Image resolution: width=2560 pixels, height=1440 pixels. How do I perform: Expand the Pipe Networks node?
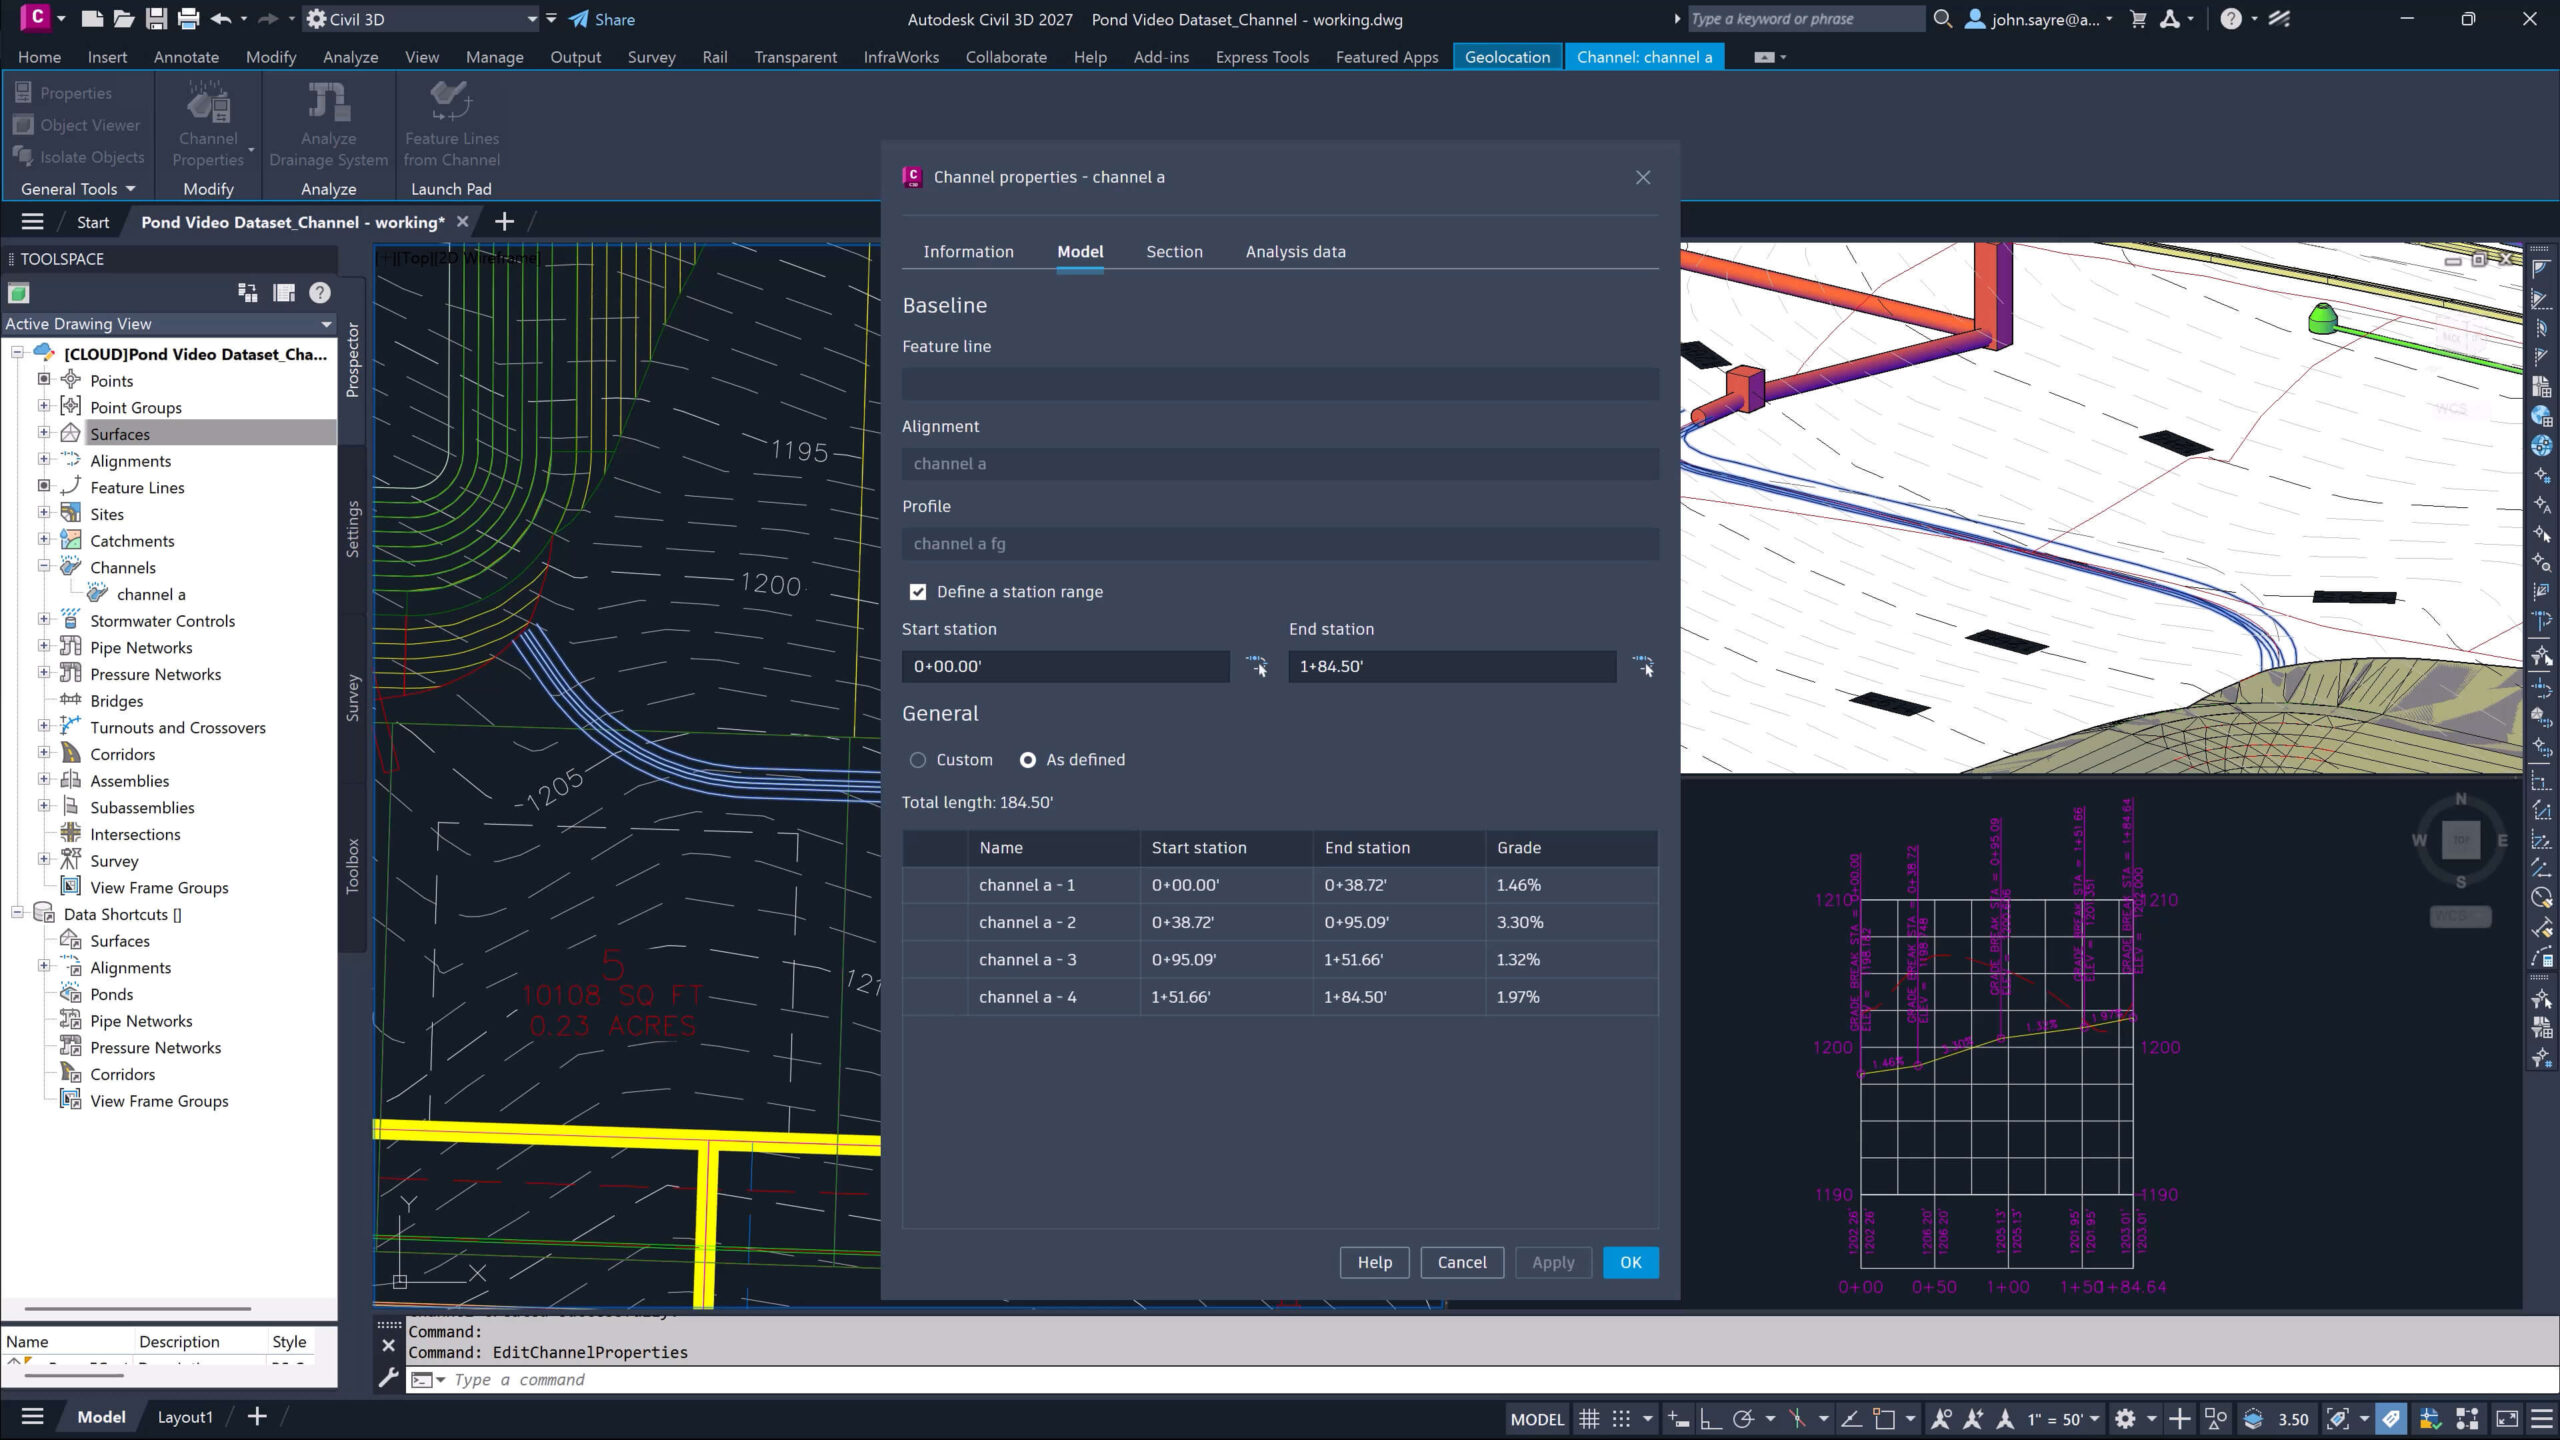pos(44,647)
